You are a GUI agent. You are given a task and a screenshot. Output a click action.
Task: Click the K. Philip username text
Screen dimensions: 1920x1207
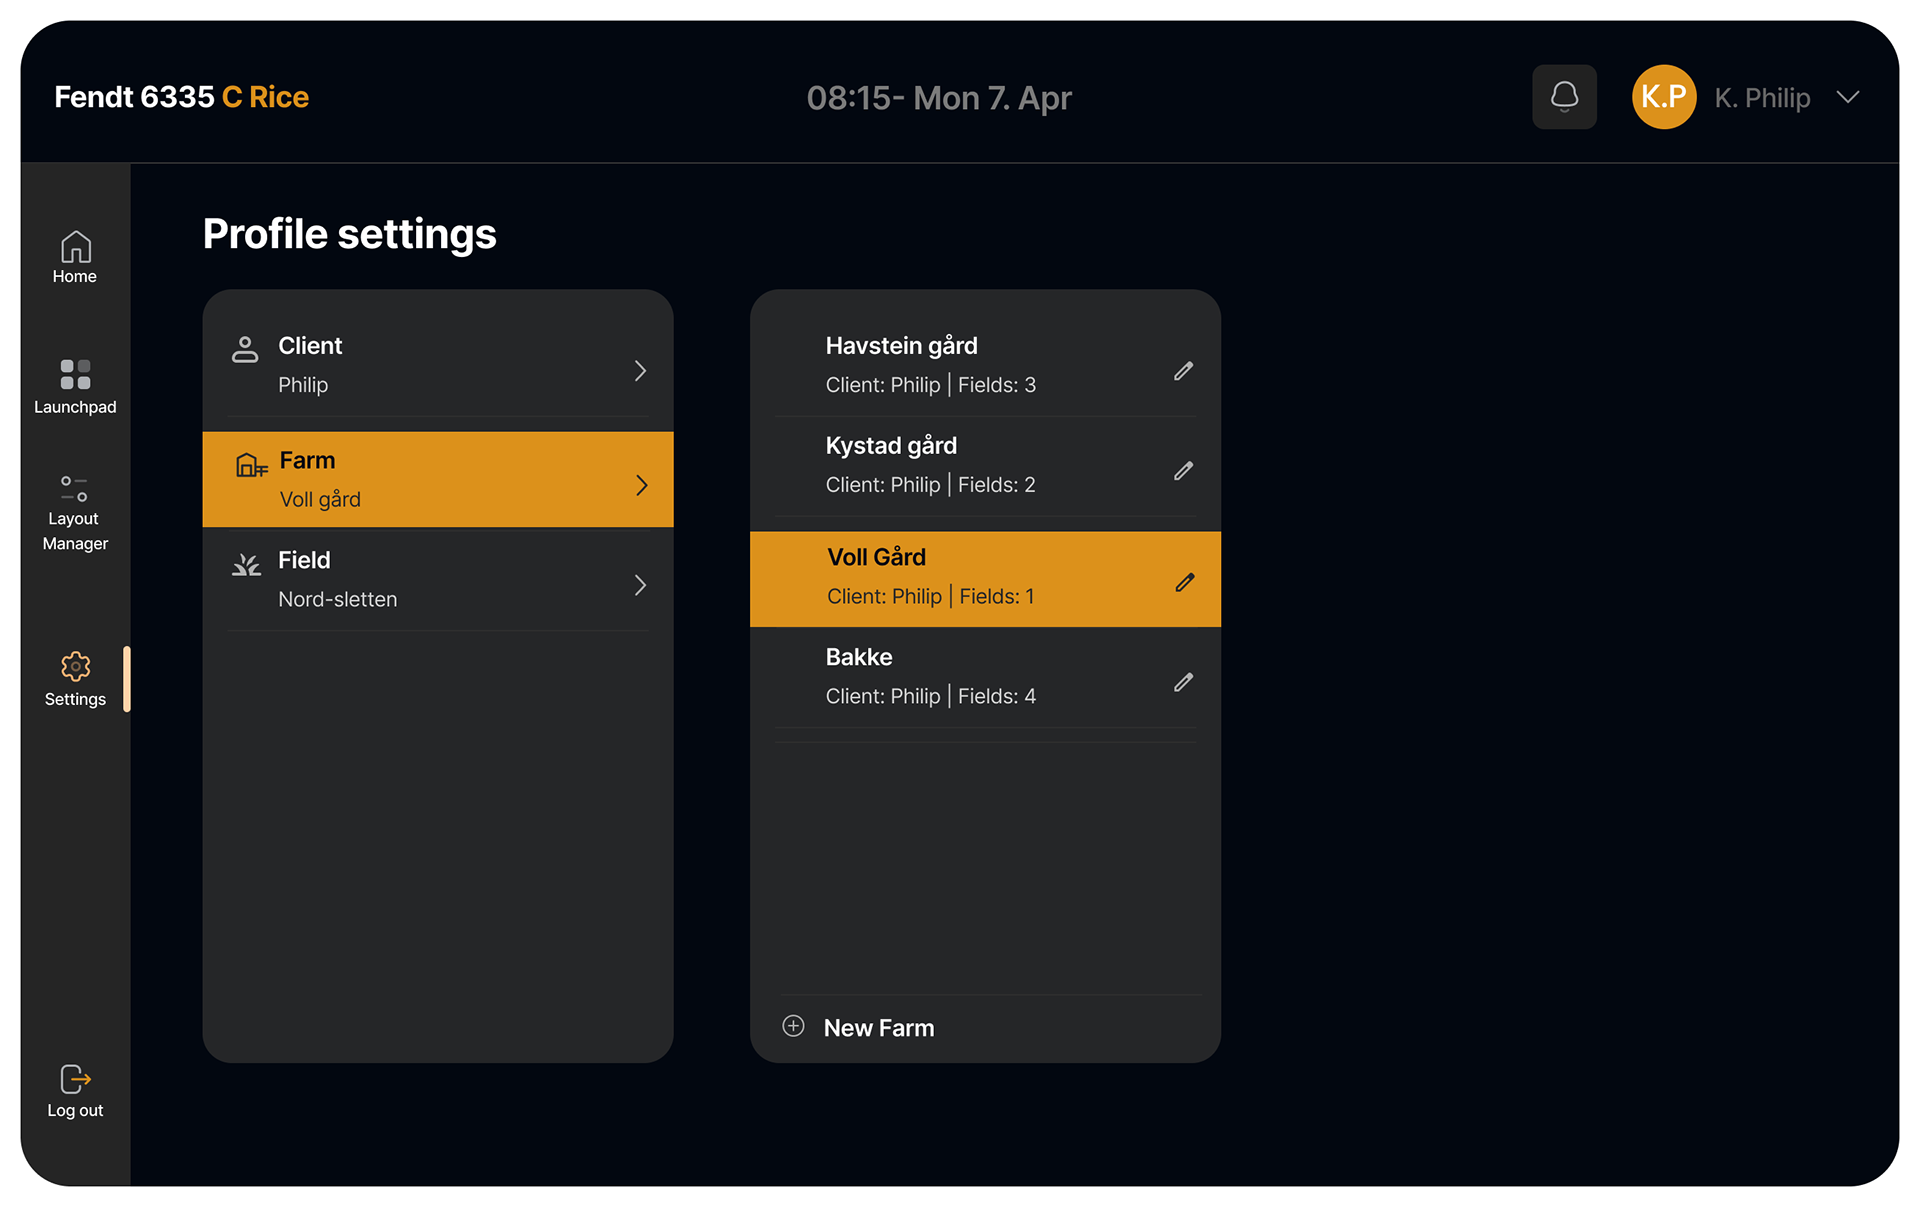point(1762,98)
